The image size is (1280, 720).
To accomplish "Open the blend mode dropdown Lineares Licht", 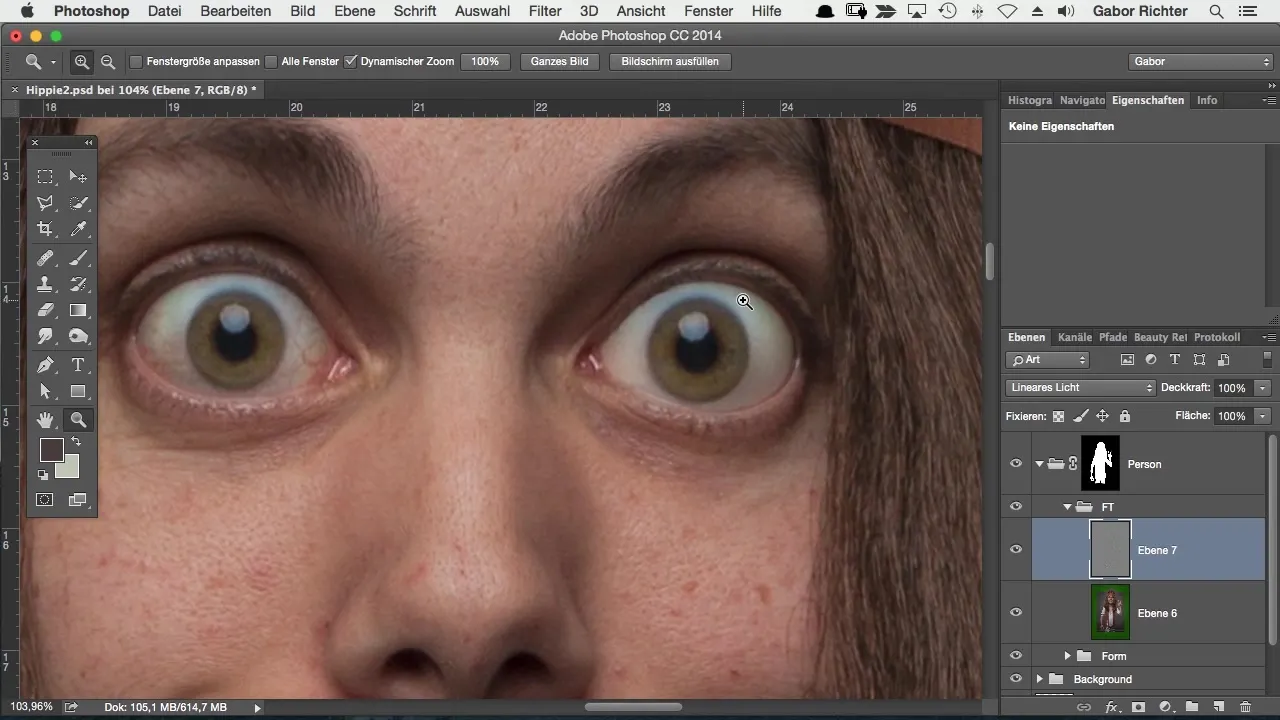I will 1080,388.
